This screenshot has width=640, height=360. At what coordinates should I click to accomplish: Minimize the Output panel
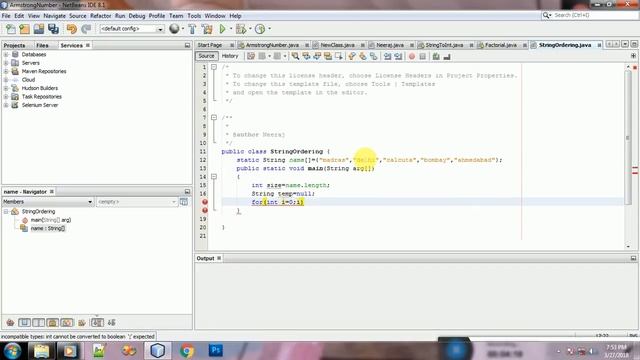pyautogui.click(x=633, y=258)
